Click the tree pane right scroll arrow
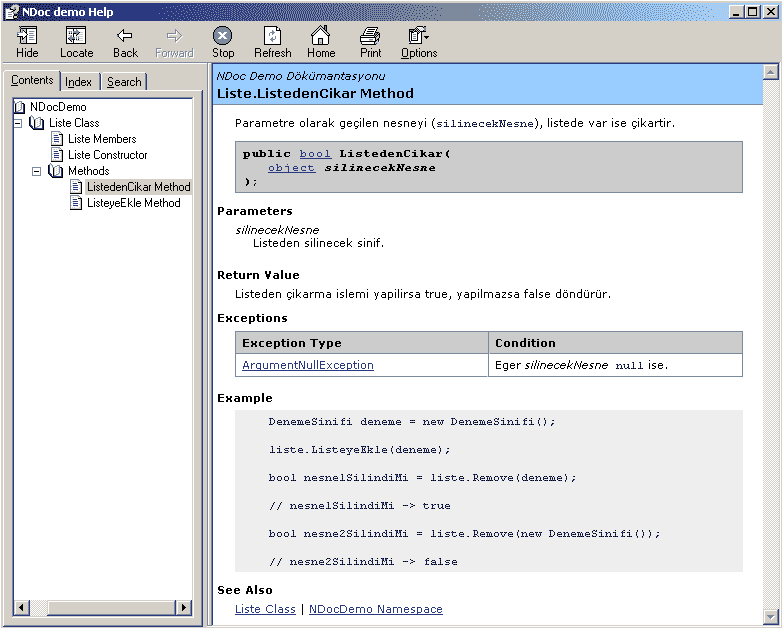Viewport: 782px width, 628px height. 184,607
